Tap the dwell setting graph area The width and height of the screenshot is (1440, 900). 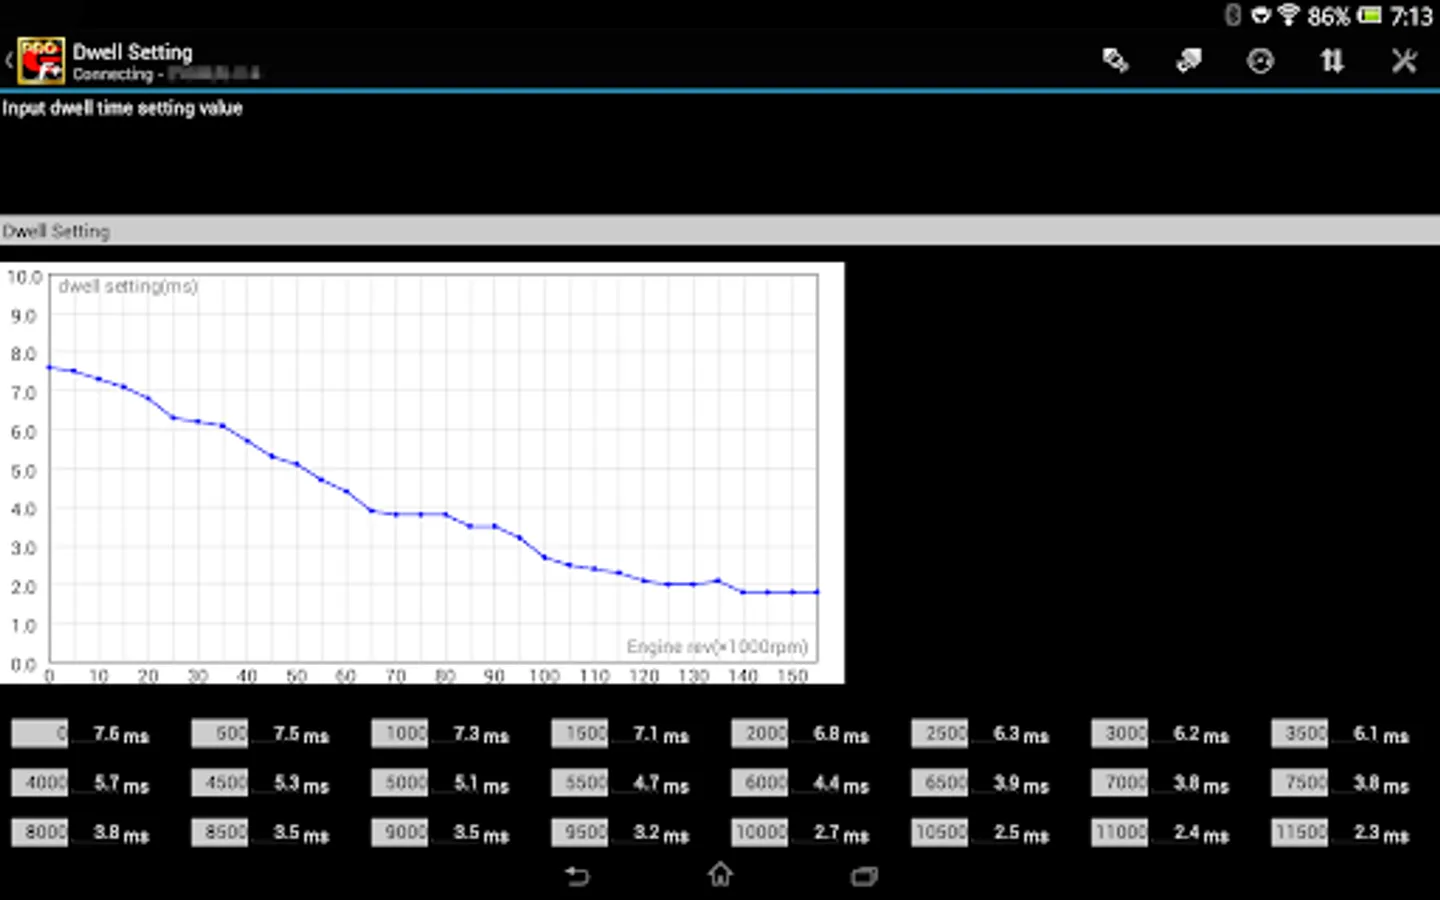coord(432,470)
